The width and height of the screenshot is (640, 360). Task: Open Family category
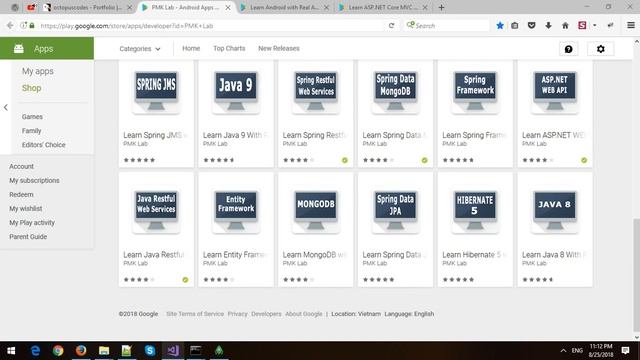click(31, 131)
